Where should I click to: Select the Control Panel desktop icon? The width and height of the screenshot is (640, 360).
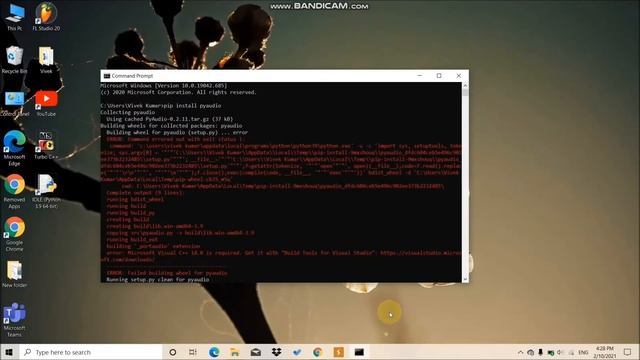[14, 103]
